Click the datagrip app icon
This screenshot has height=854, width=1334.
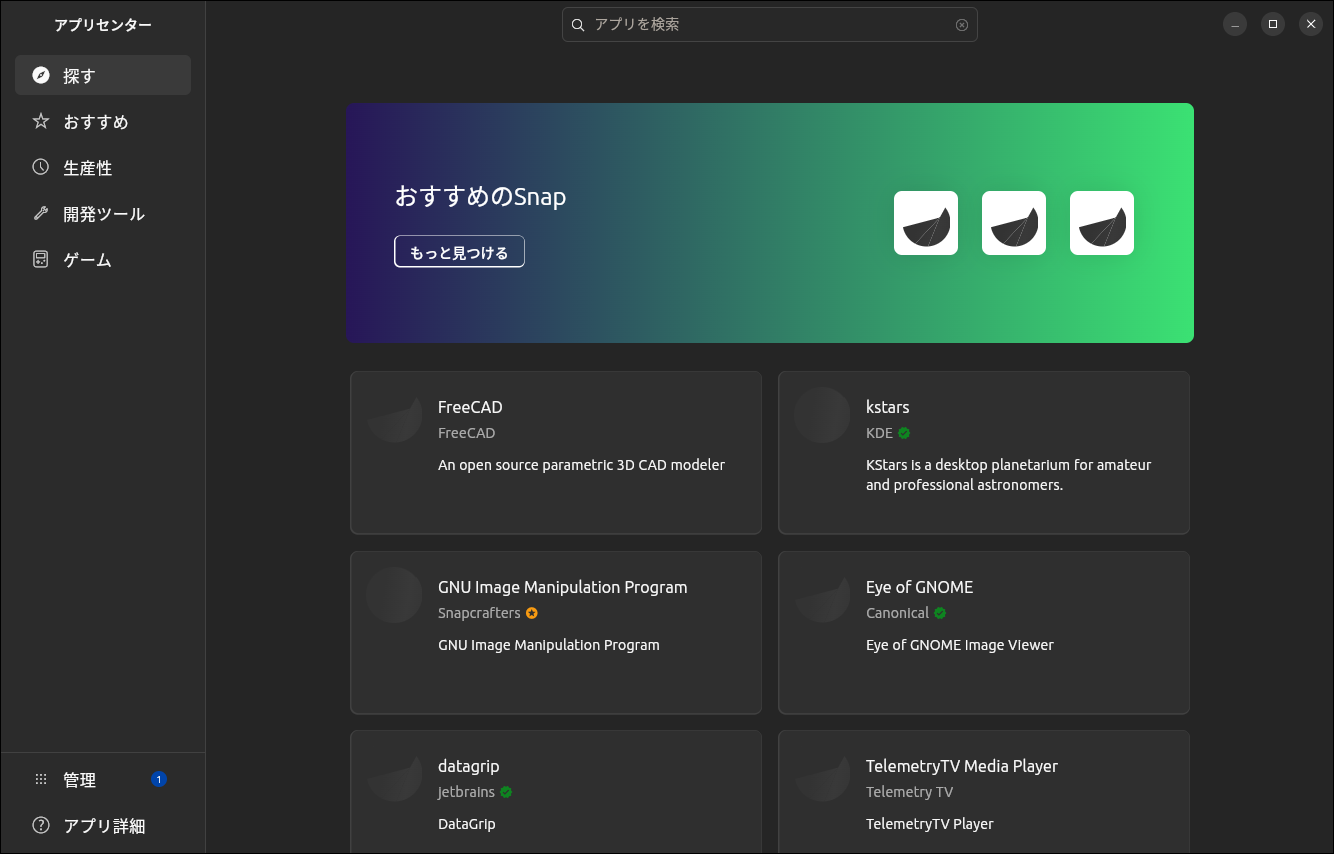click(x=394, y=774)
